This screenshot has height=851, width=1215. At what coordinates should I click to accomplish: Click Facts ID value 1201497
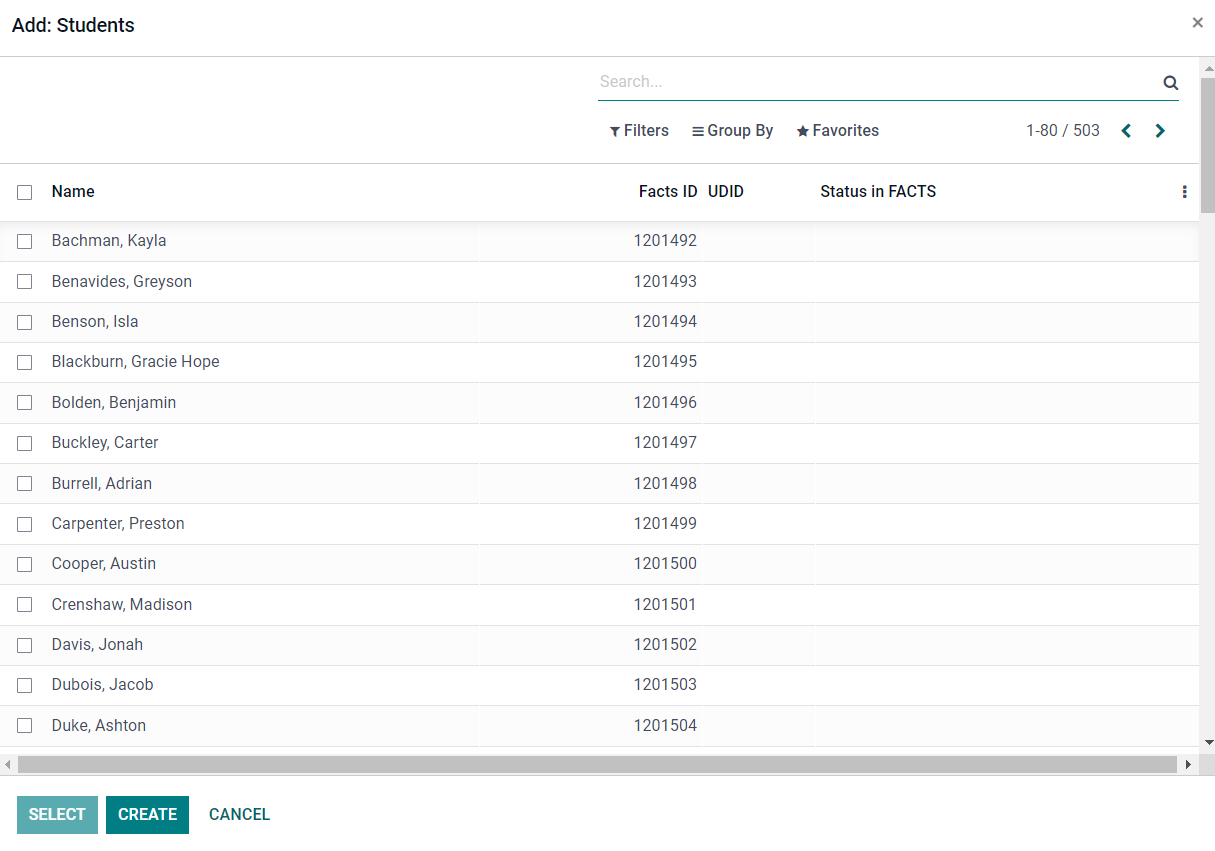click(x=665, y=443)
